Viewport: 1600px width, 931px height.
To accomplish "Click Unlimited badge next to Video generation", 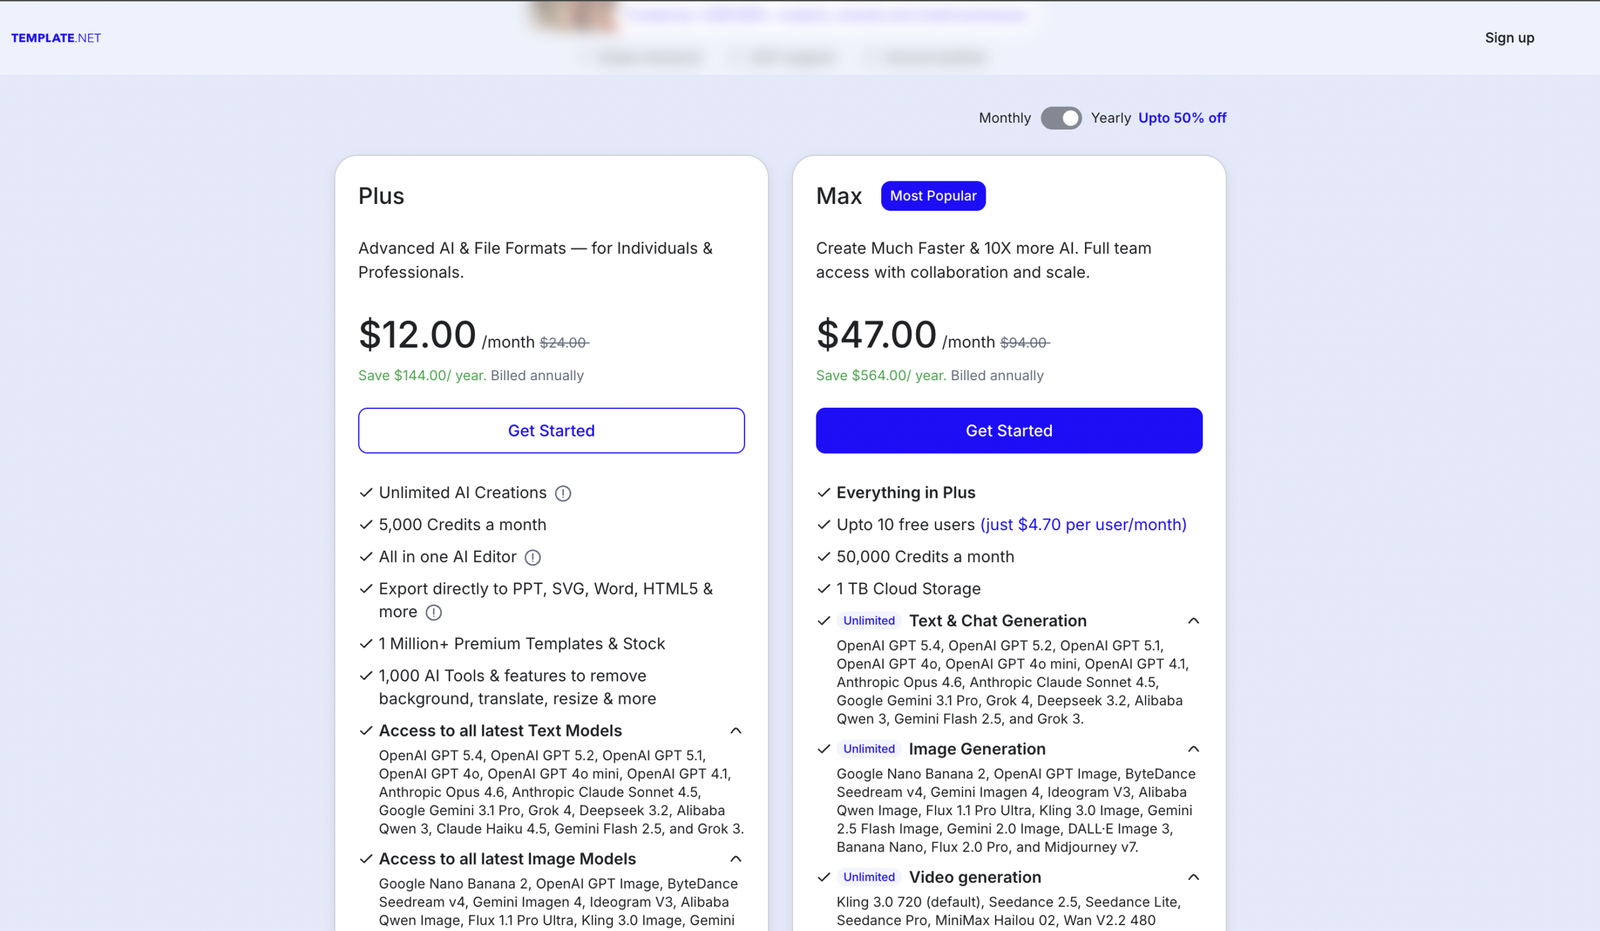I will pos(869,877).
